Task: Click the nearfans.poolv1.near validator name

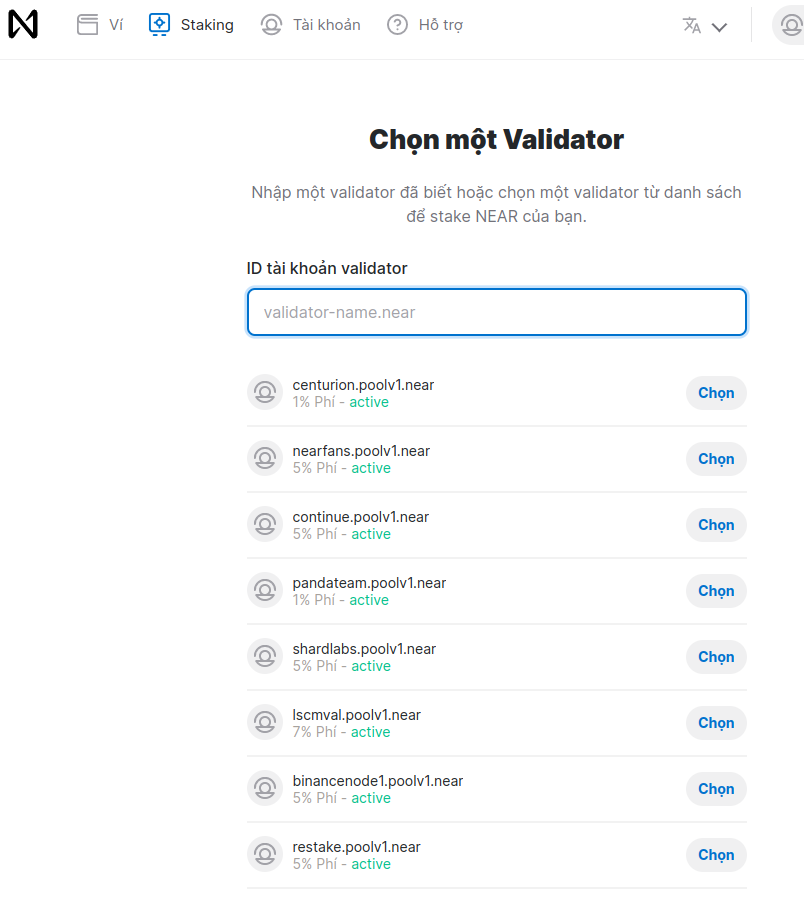Action: coord(361,451)
